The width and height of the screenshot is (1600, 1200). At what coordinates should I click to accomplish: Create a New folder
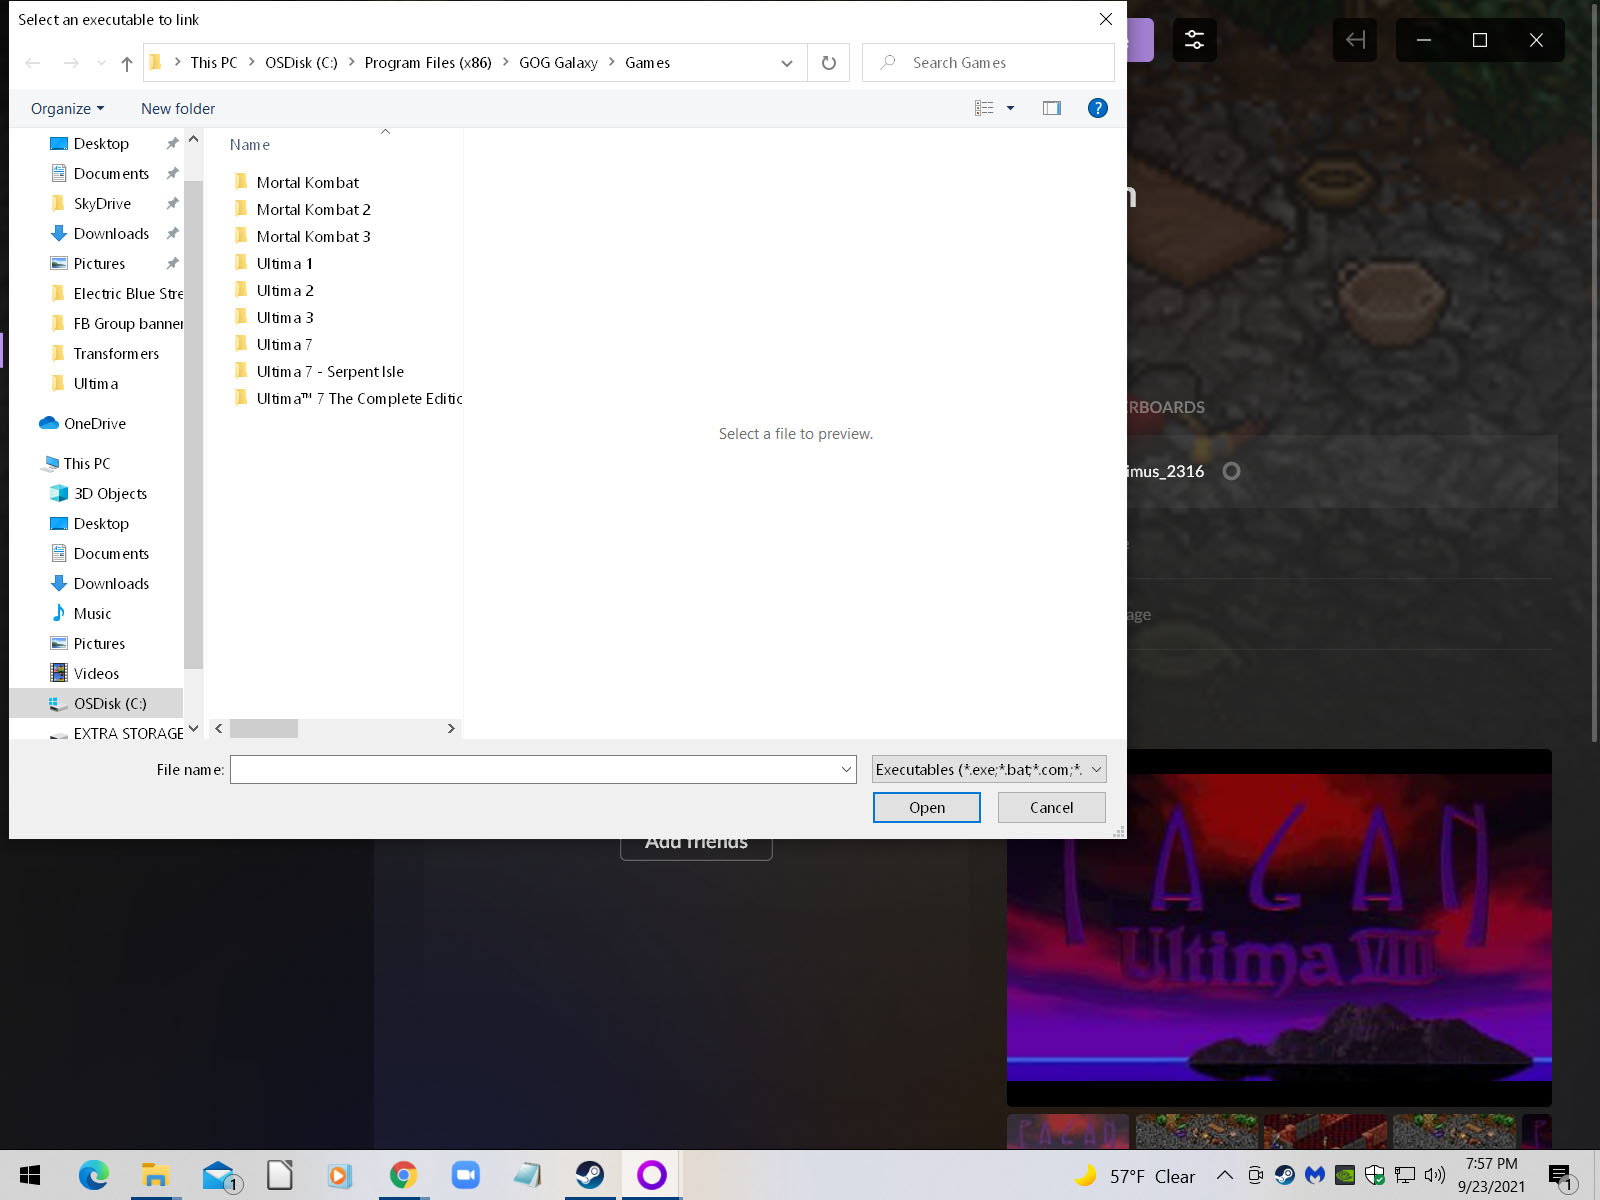[178, 108]
